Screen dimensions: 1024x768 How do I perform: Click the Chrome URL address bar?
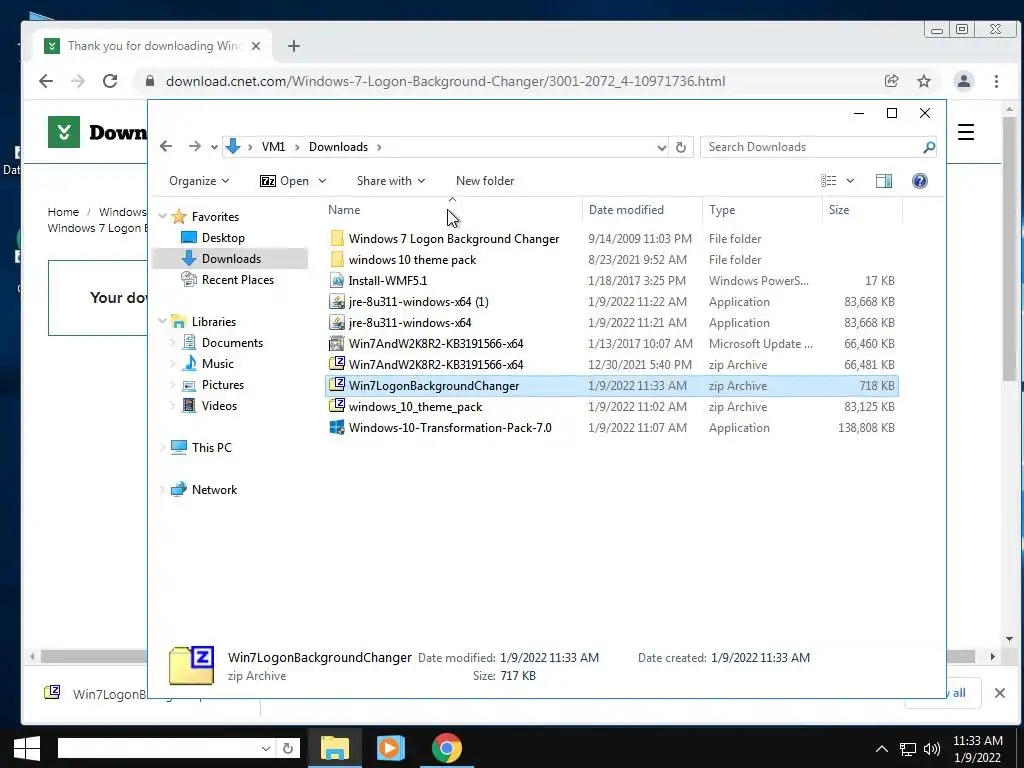tap(445, 81)
